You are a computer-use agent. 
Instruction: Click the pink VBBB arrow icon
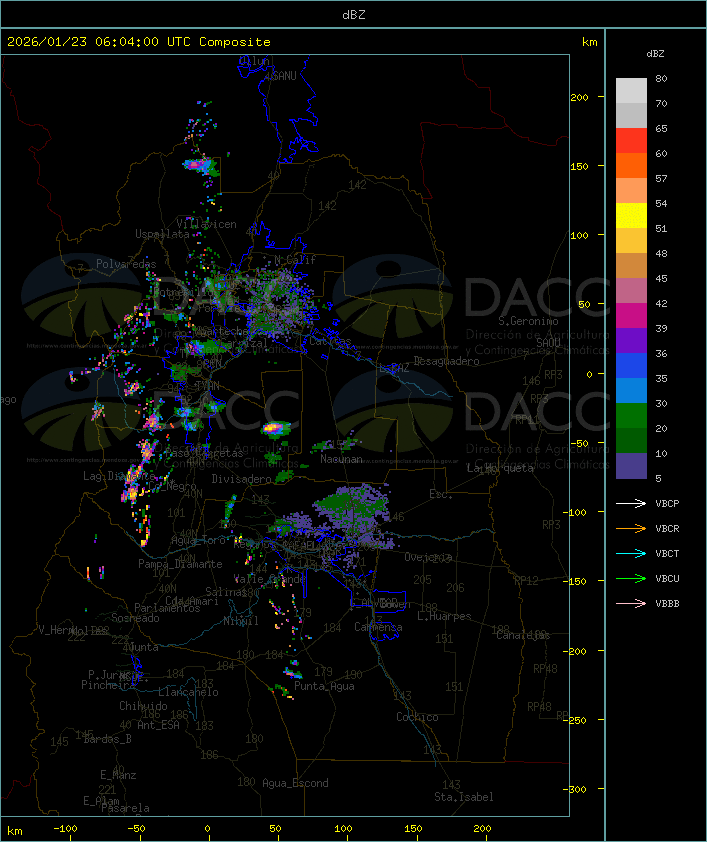click(x=631, y=603)
